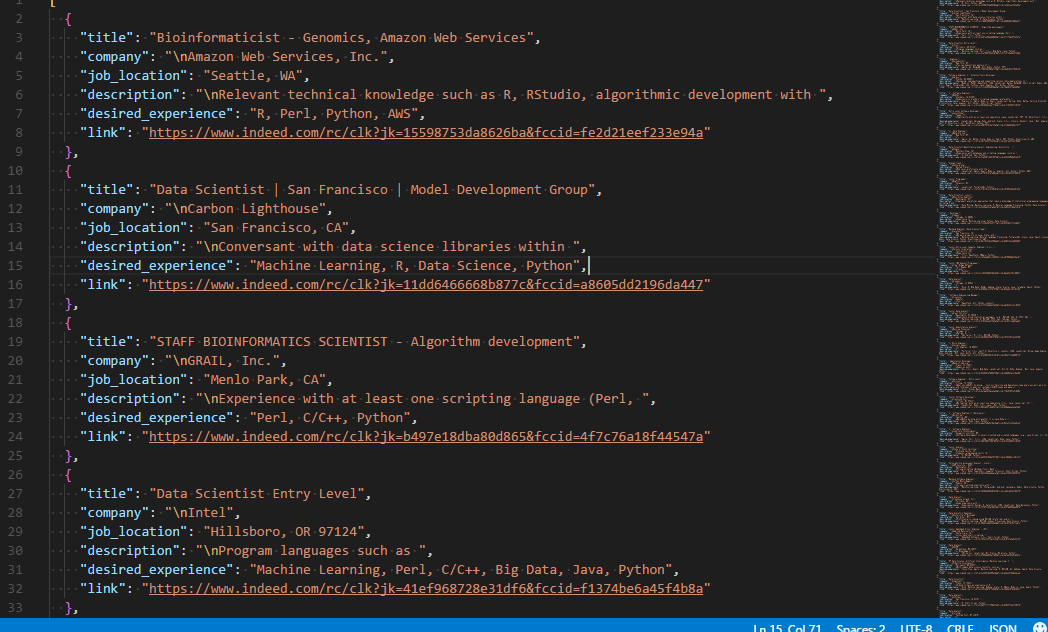The height and width of the screenshot is (632, 1048).
Task: Place cursor in "San Francisco, CA" location value
Action: point(276,228)
